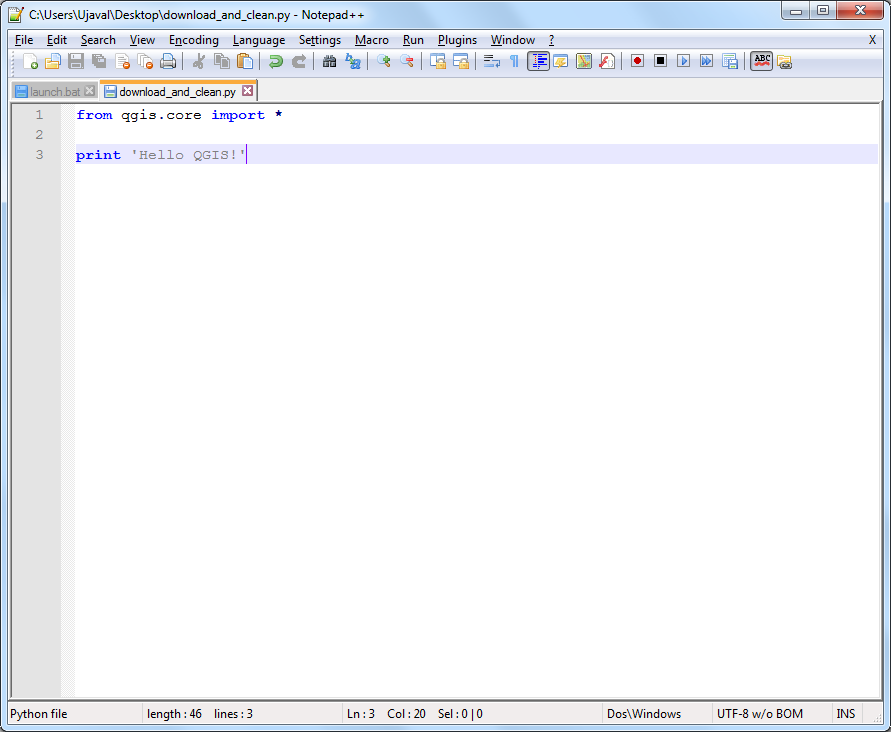Image resolution: width=891 pixels, height=732 pixels.
Task: Open the Plugins menu
Action: (457, 40)
